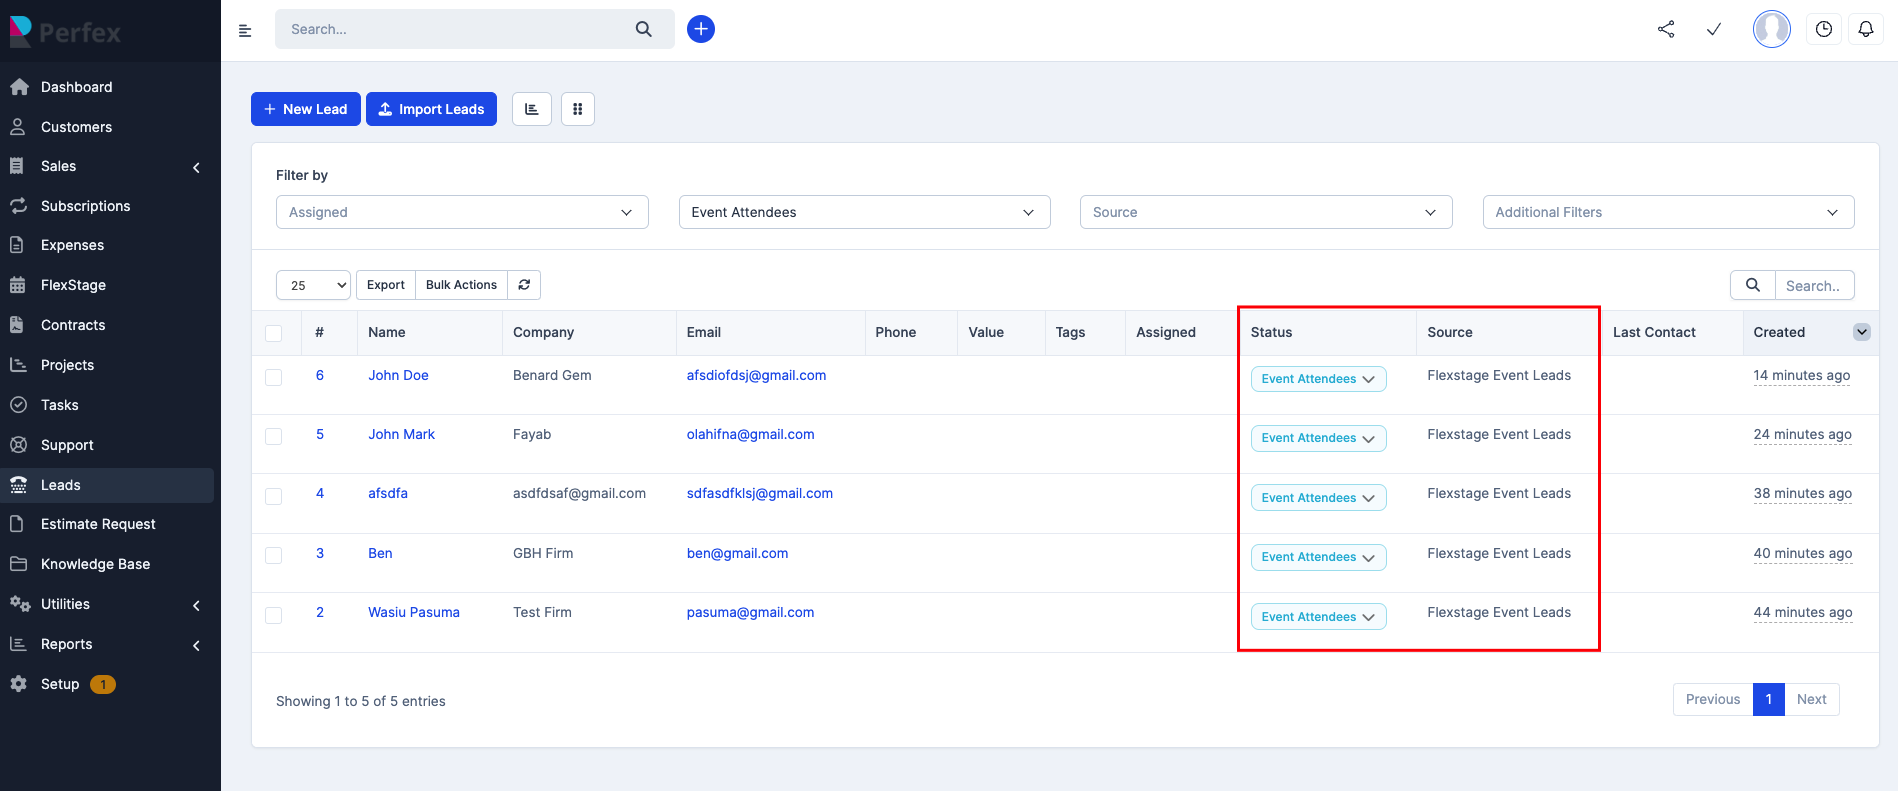Open the Created column toggle arrow

1862,332
